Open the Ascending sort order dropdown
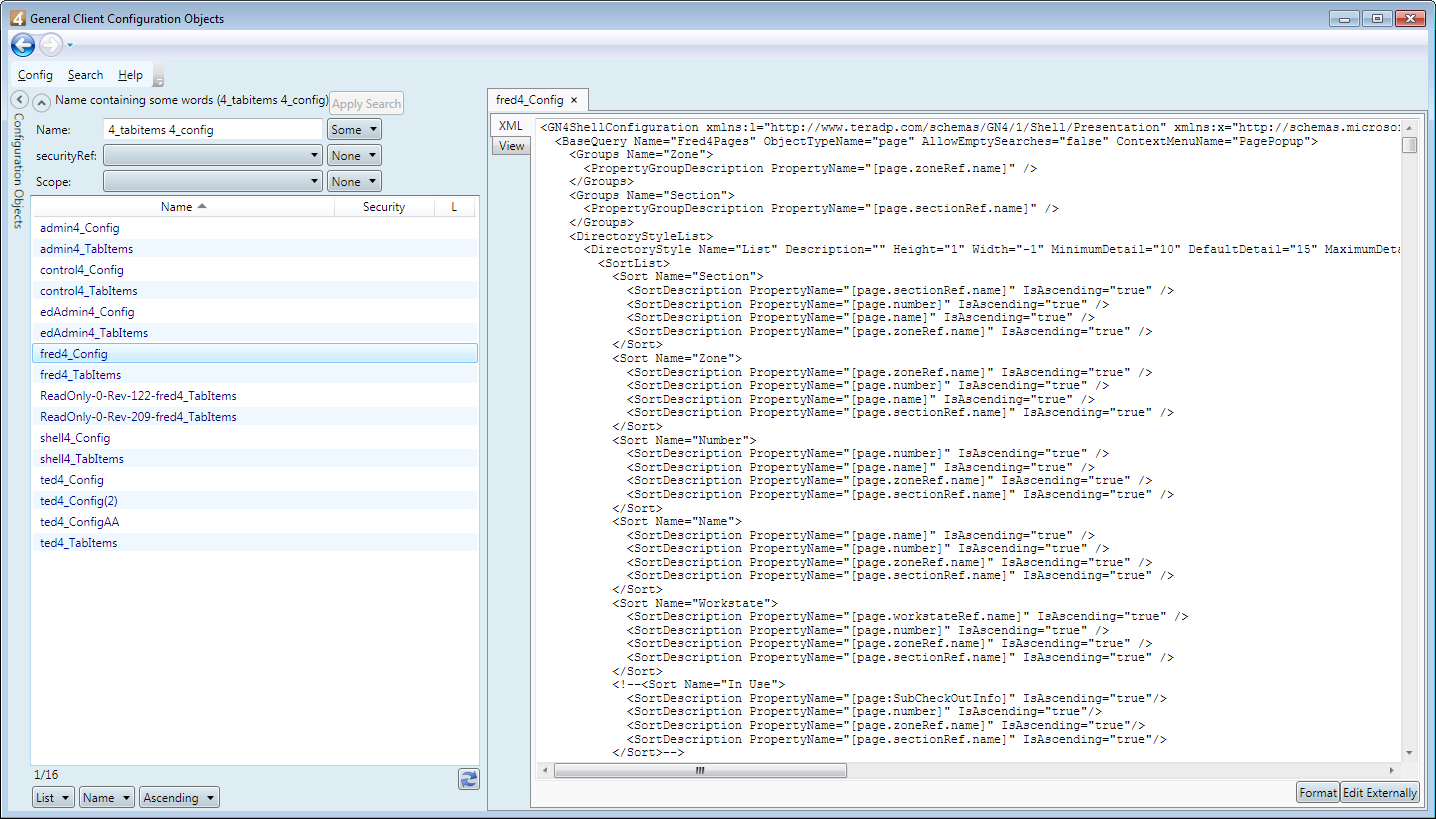The width and height of the screenshot is (1436, 819). point(179,798)
